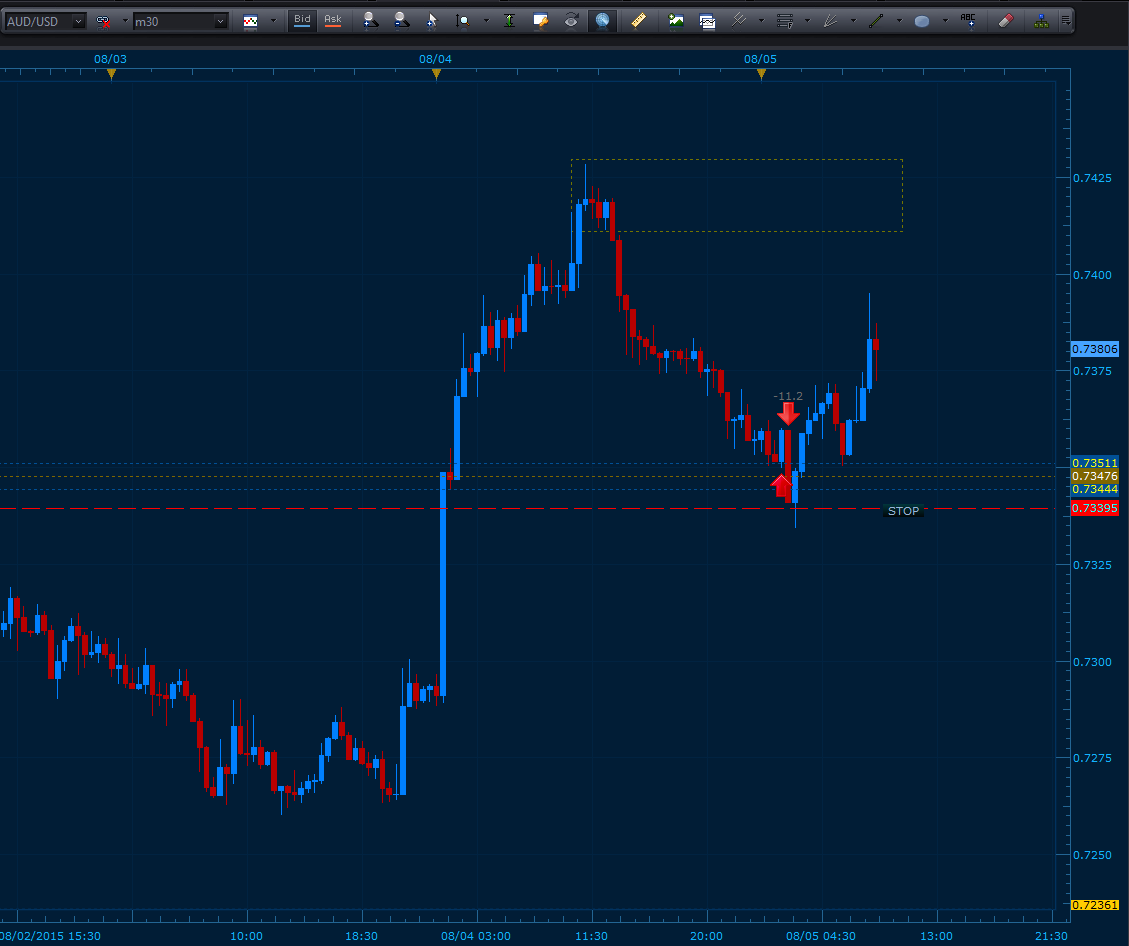Click the zoom in magnifier icon
Viewport: 1129px width, 946px height.
coord(370,20)
